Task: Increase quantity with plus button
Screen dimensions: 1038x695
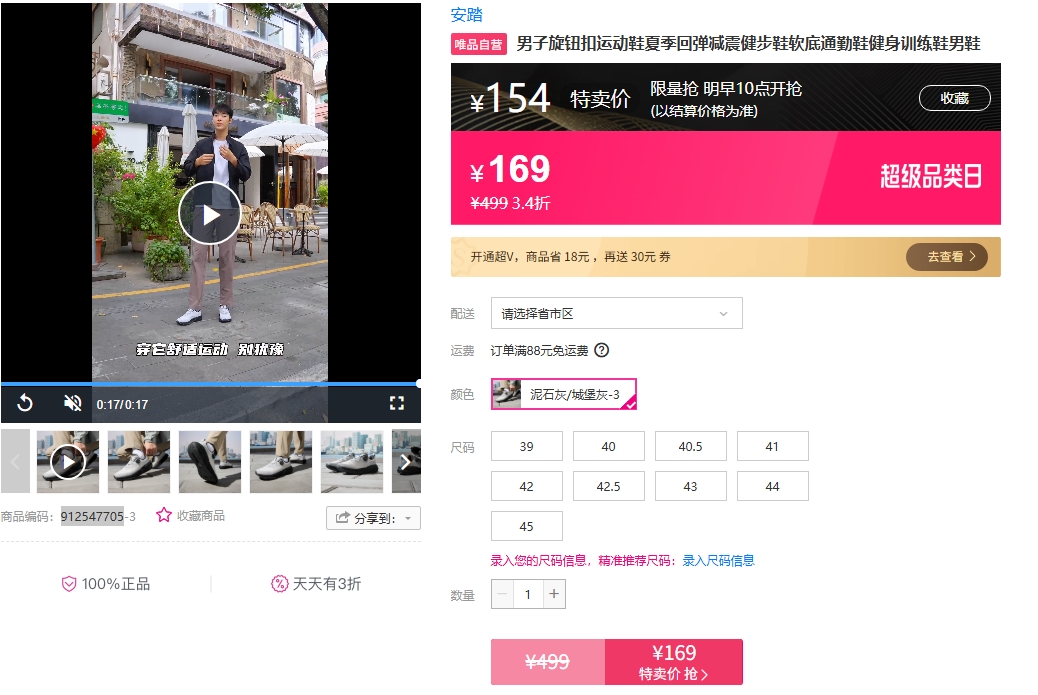Action: [x=554, y=594]
